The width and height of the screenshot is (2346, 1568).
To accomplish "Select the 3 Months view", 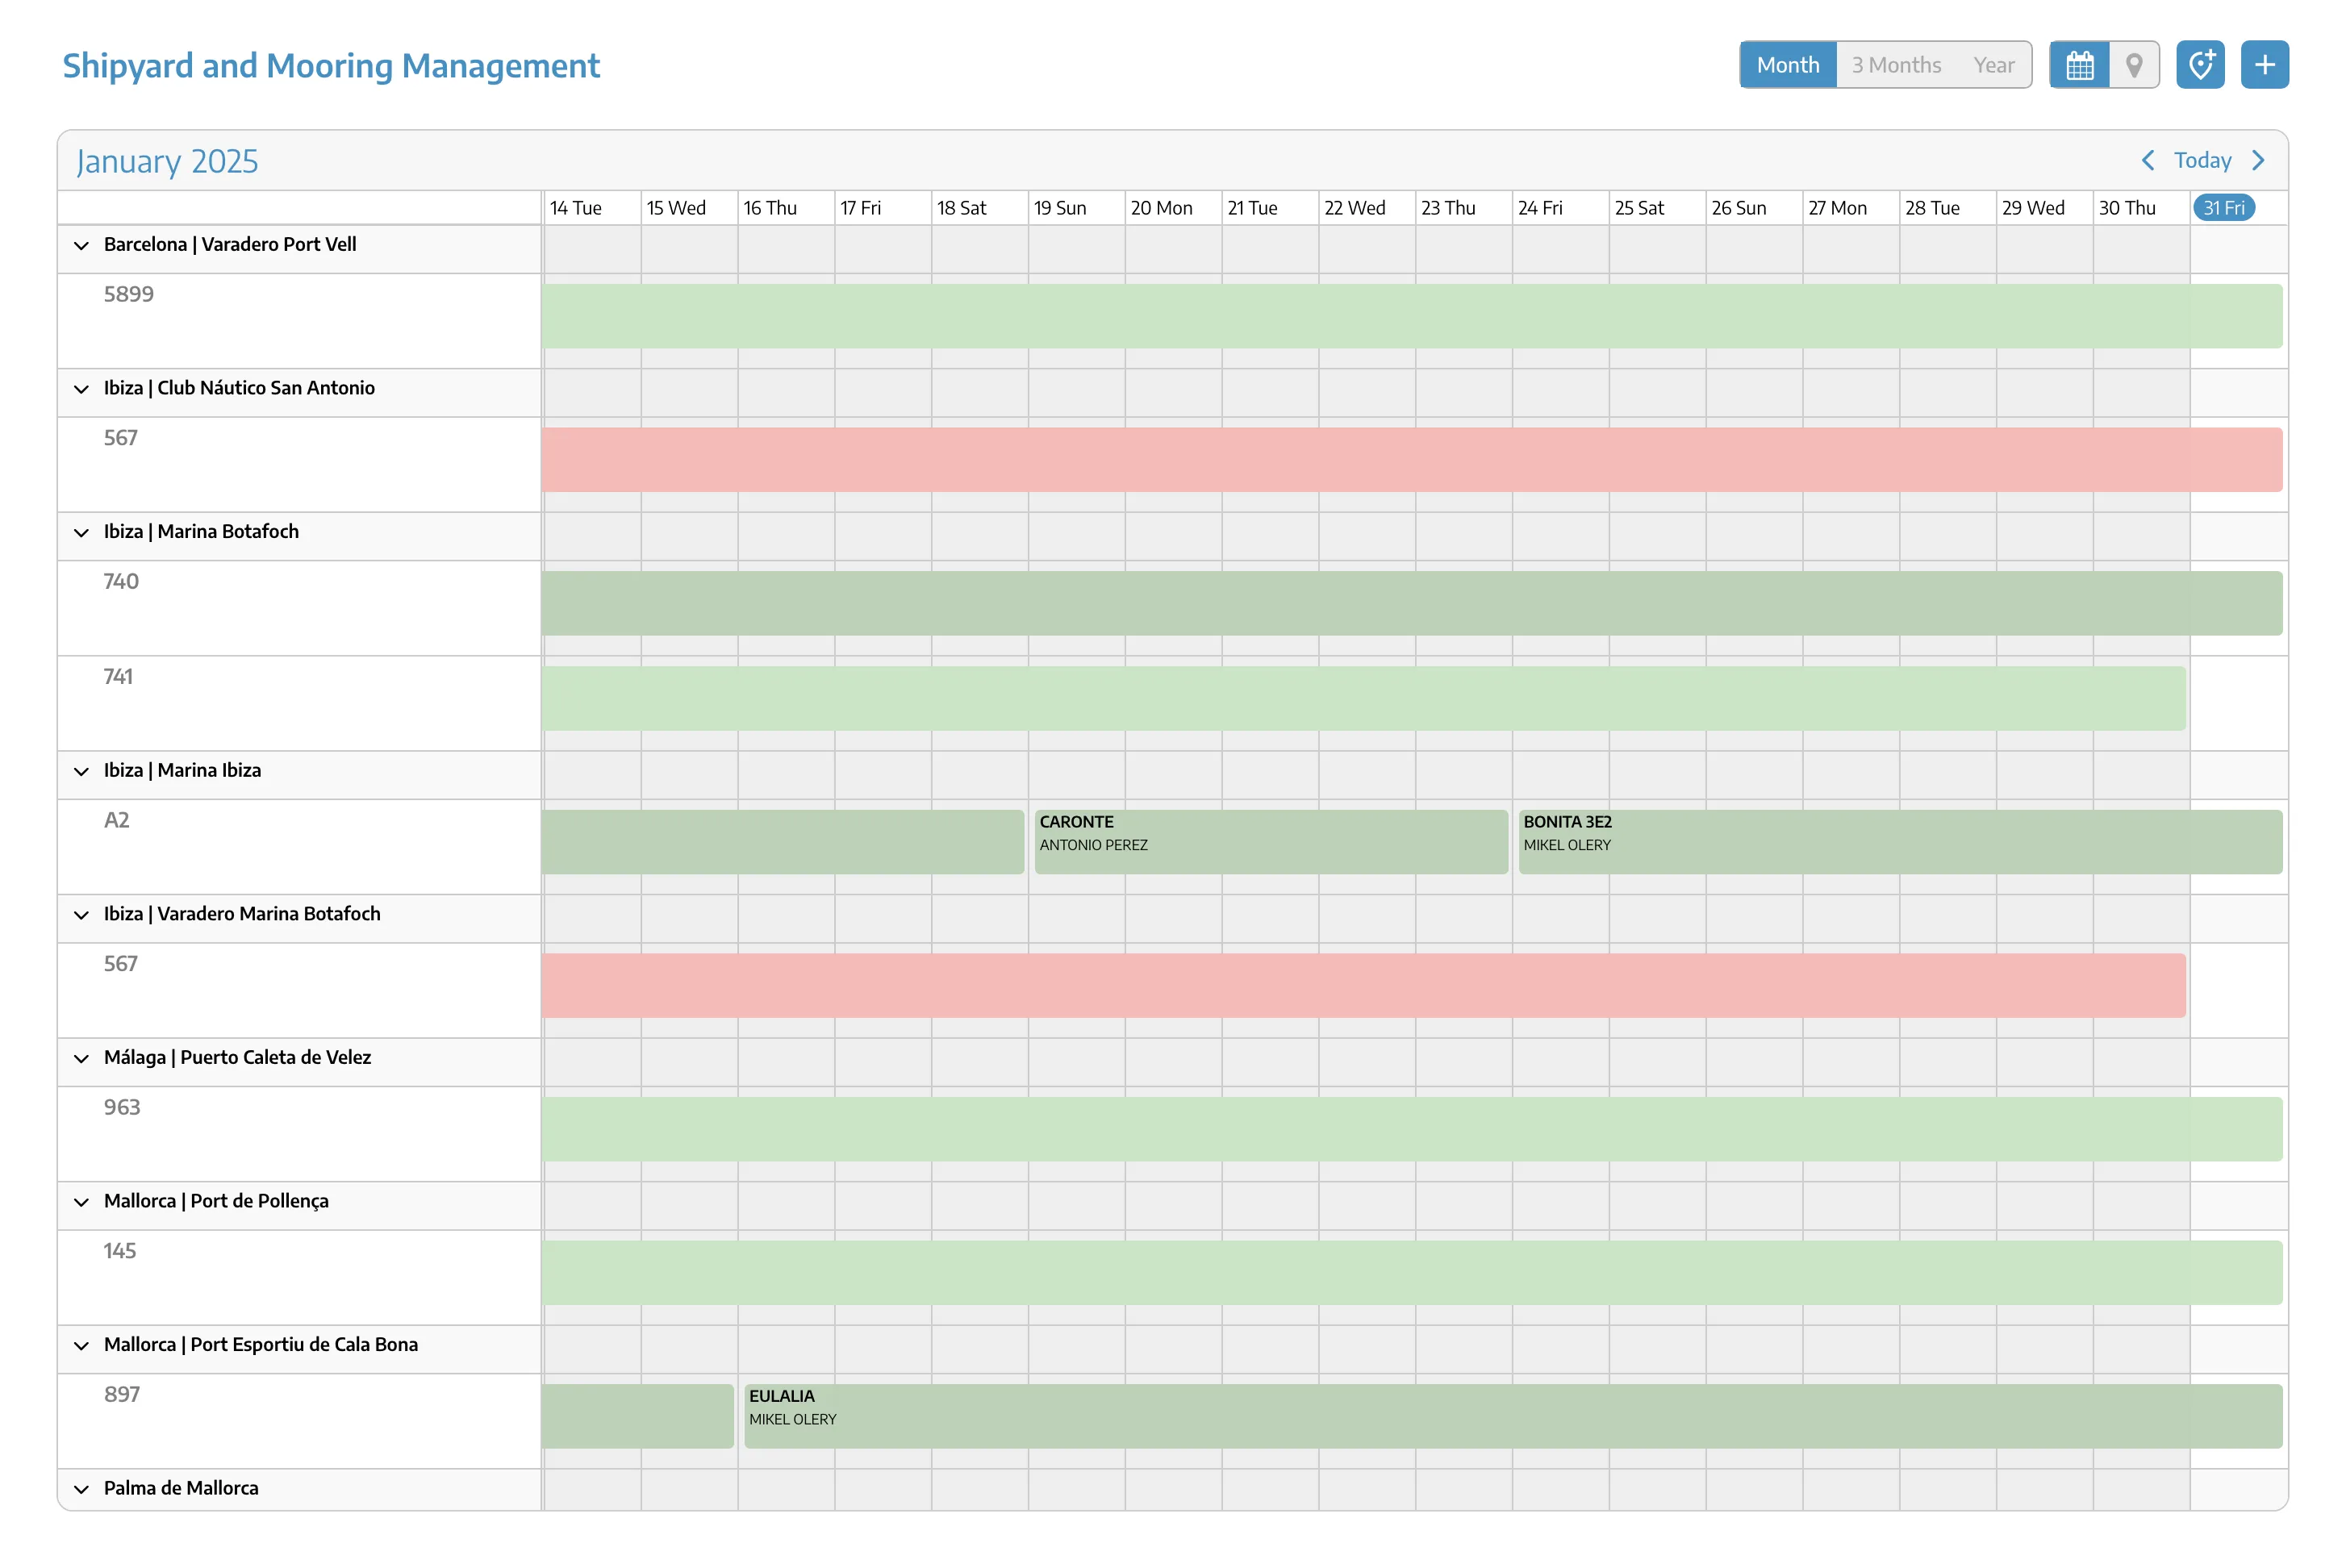I will (1895, 65).
